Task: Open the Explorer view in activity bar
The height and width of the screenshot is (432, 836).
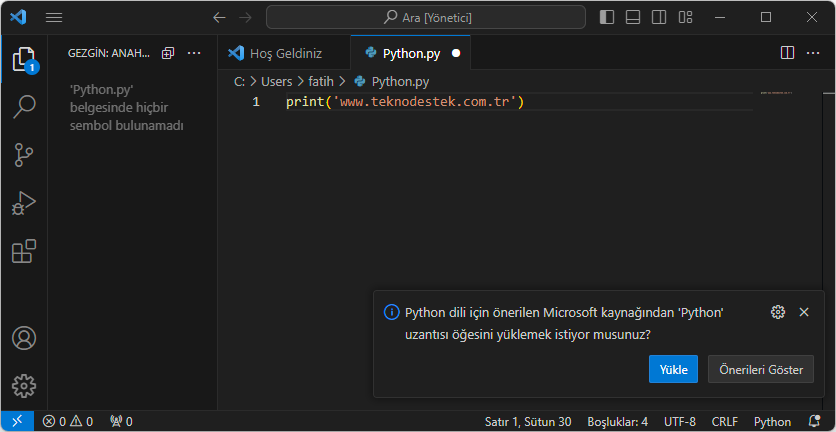Action: [24, 60]
